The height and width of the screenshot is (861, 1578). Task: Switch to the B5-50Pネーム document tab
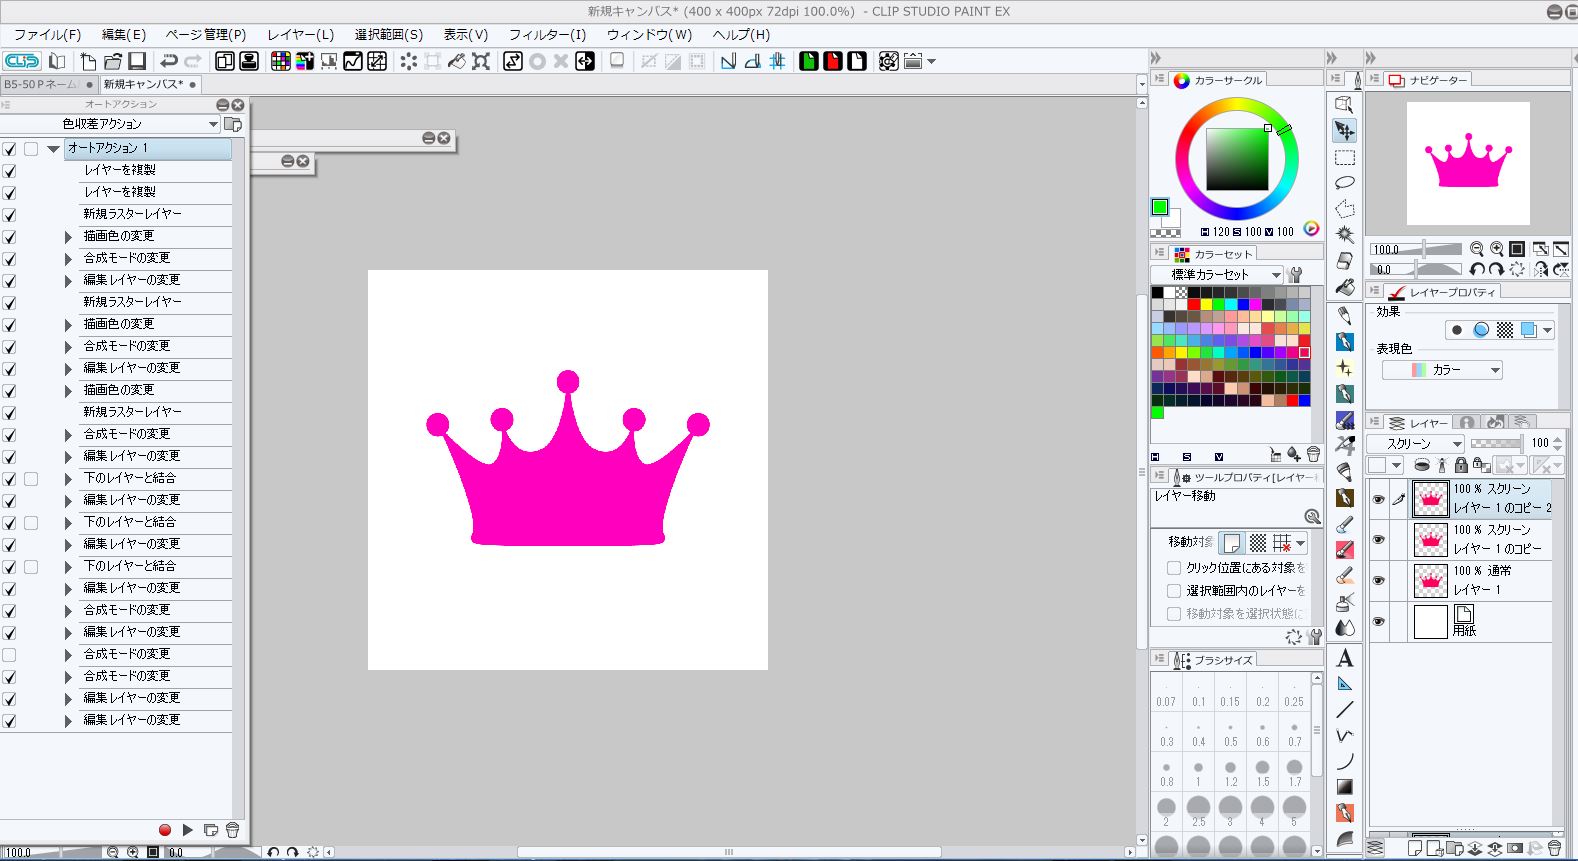click(x=42, y=85)
